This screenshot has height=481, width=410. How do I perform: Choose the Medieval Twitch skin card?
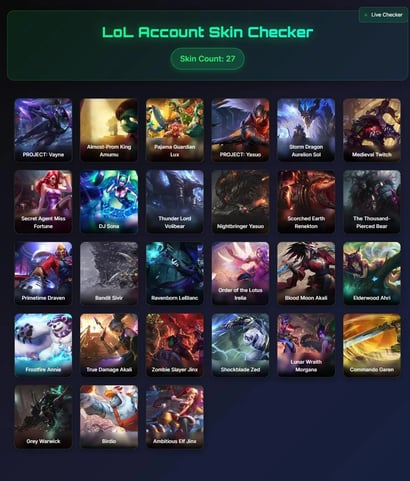(372, 130)
